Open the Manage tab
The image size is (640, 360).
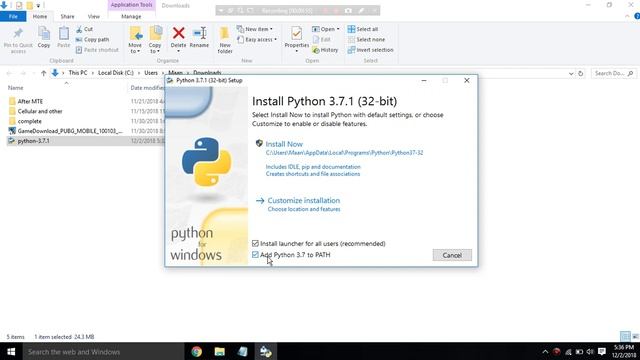[131, 16]
